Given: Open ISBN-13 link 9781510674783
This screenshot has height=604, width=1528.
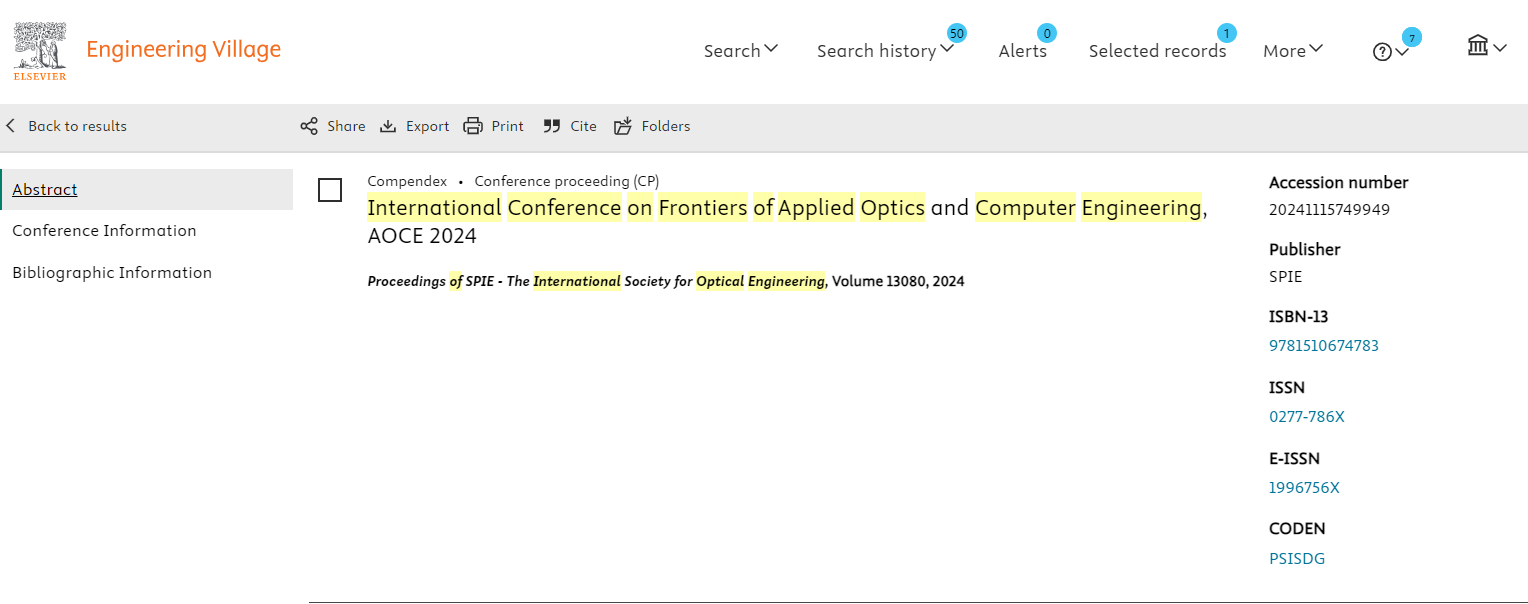Looking at the screenshot, I should coord(1324,346).
